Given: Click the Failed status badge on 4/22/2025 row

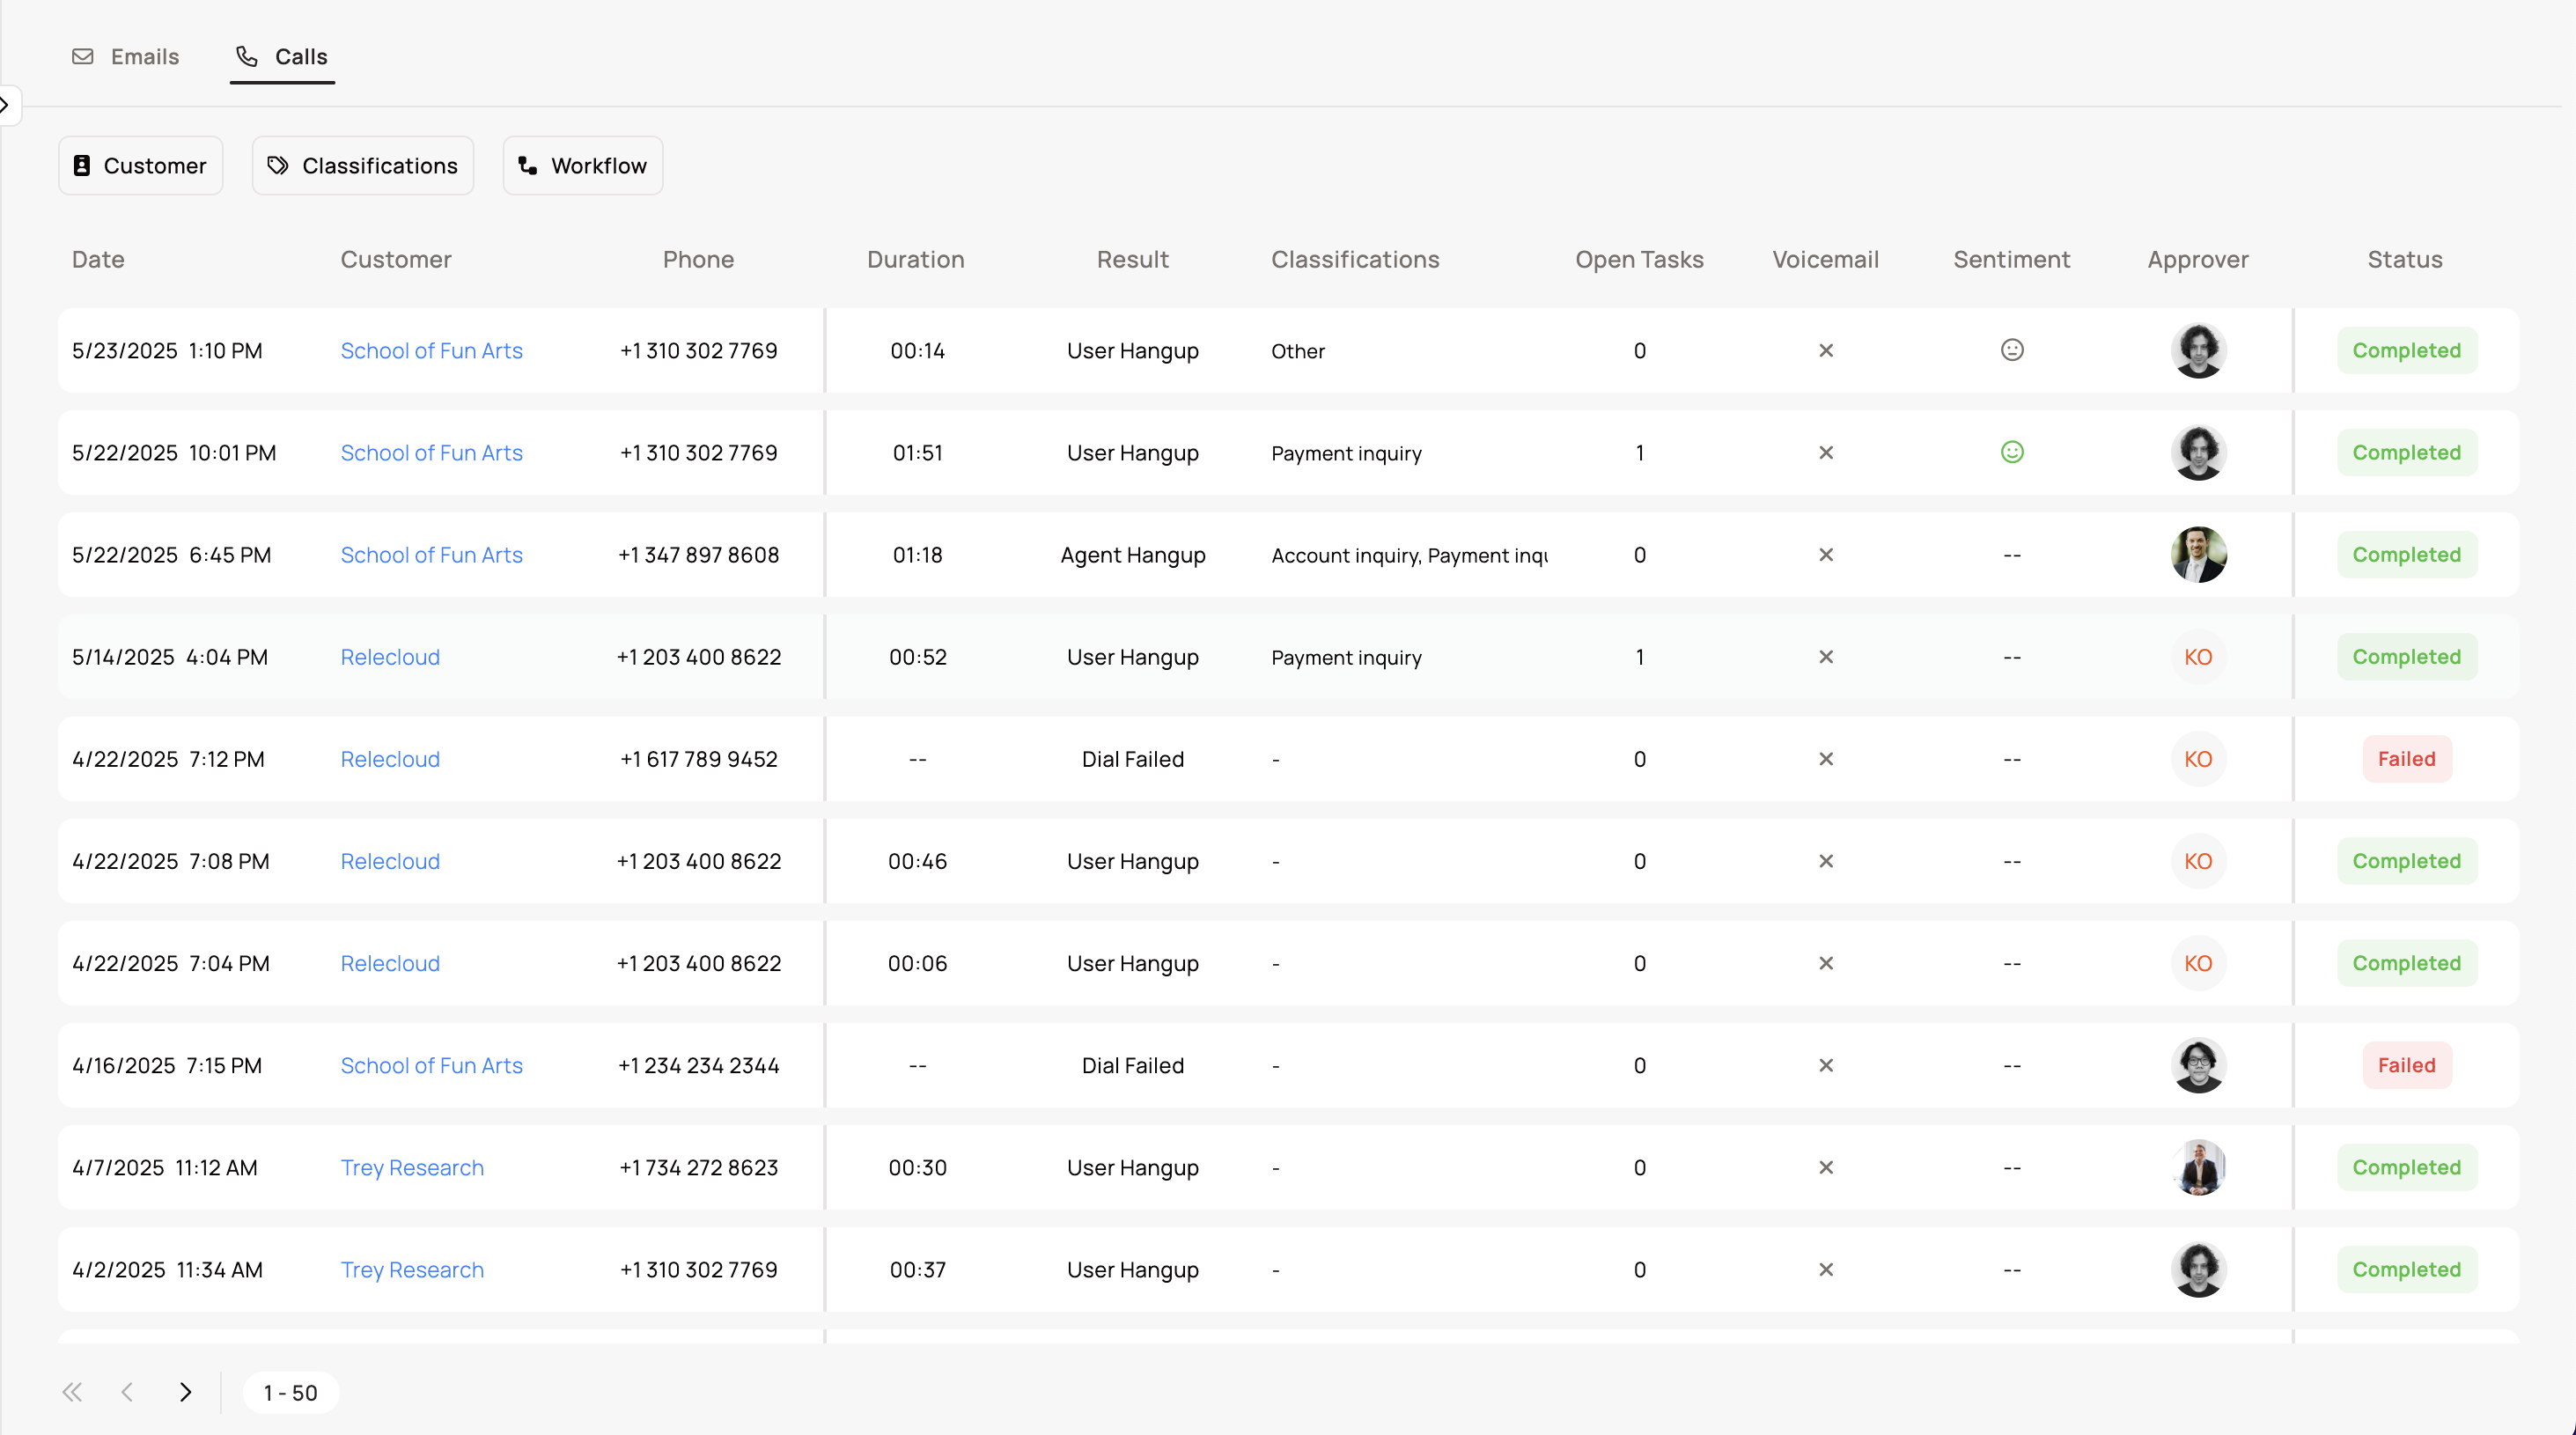Looking at the screenshot, I should [x=2406, y=759].
